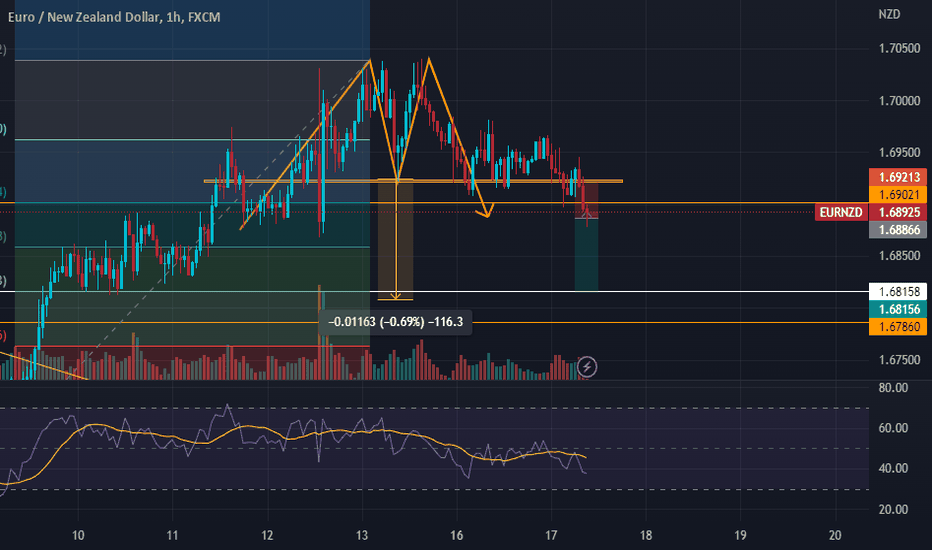The image size is (932, 550).
Task: Click date 18 on time axis
Action: pos(646,535)
